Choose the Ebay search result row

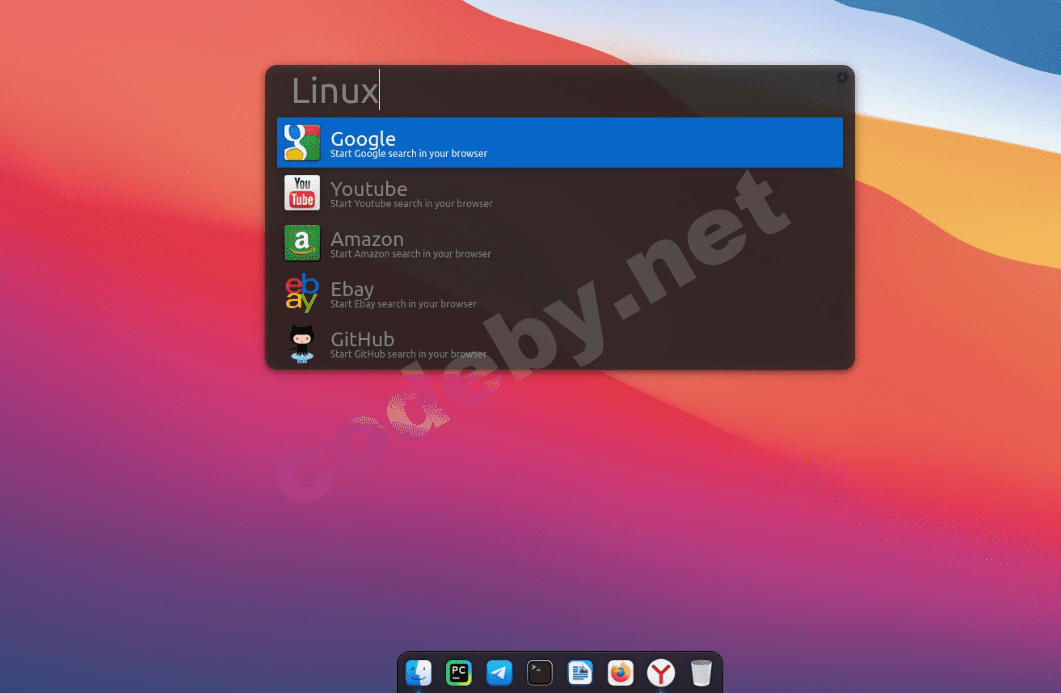click(x=560, y=293)
